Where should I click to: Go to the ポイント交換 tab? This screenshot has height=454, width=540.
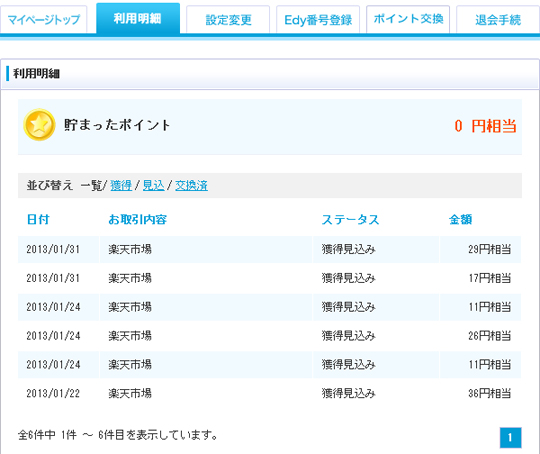(408, 19)
